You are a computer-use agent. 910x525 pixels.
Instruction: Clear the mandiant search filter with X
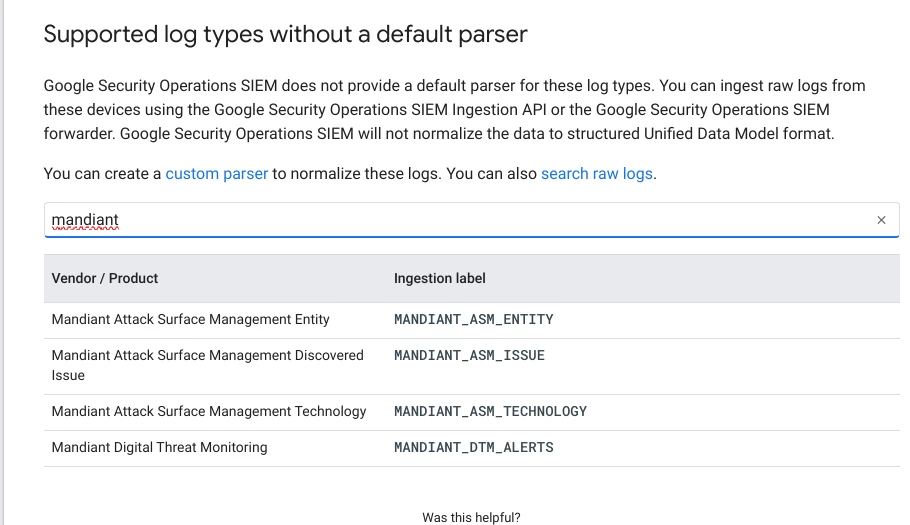[881, 220]
